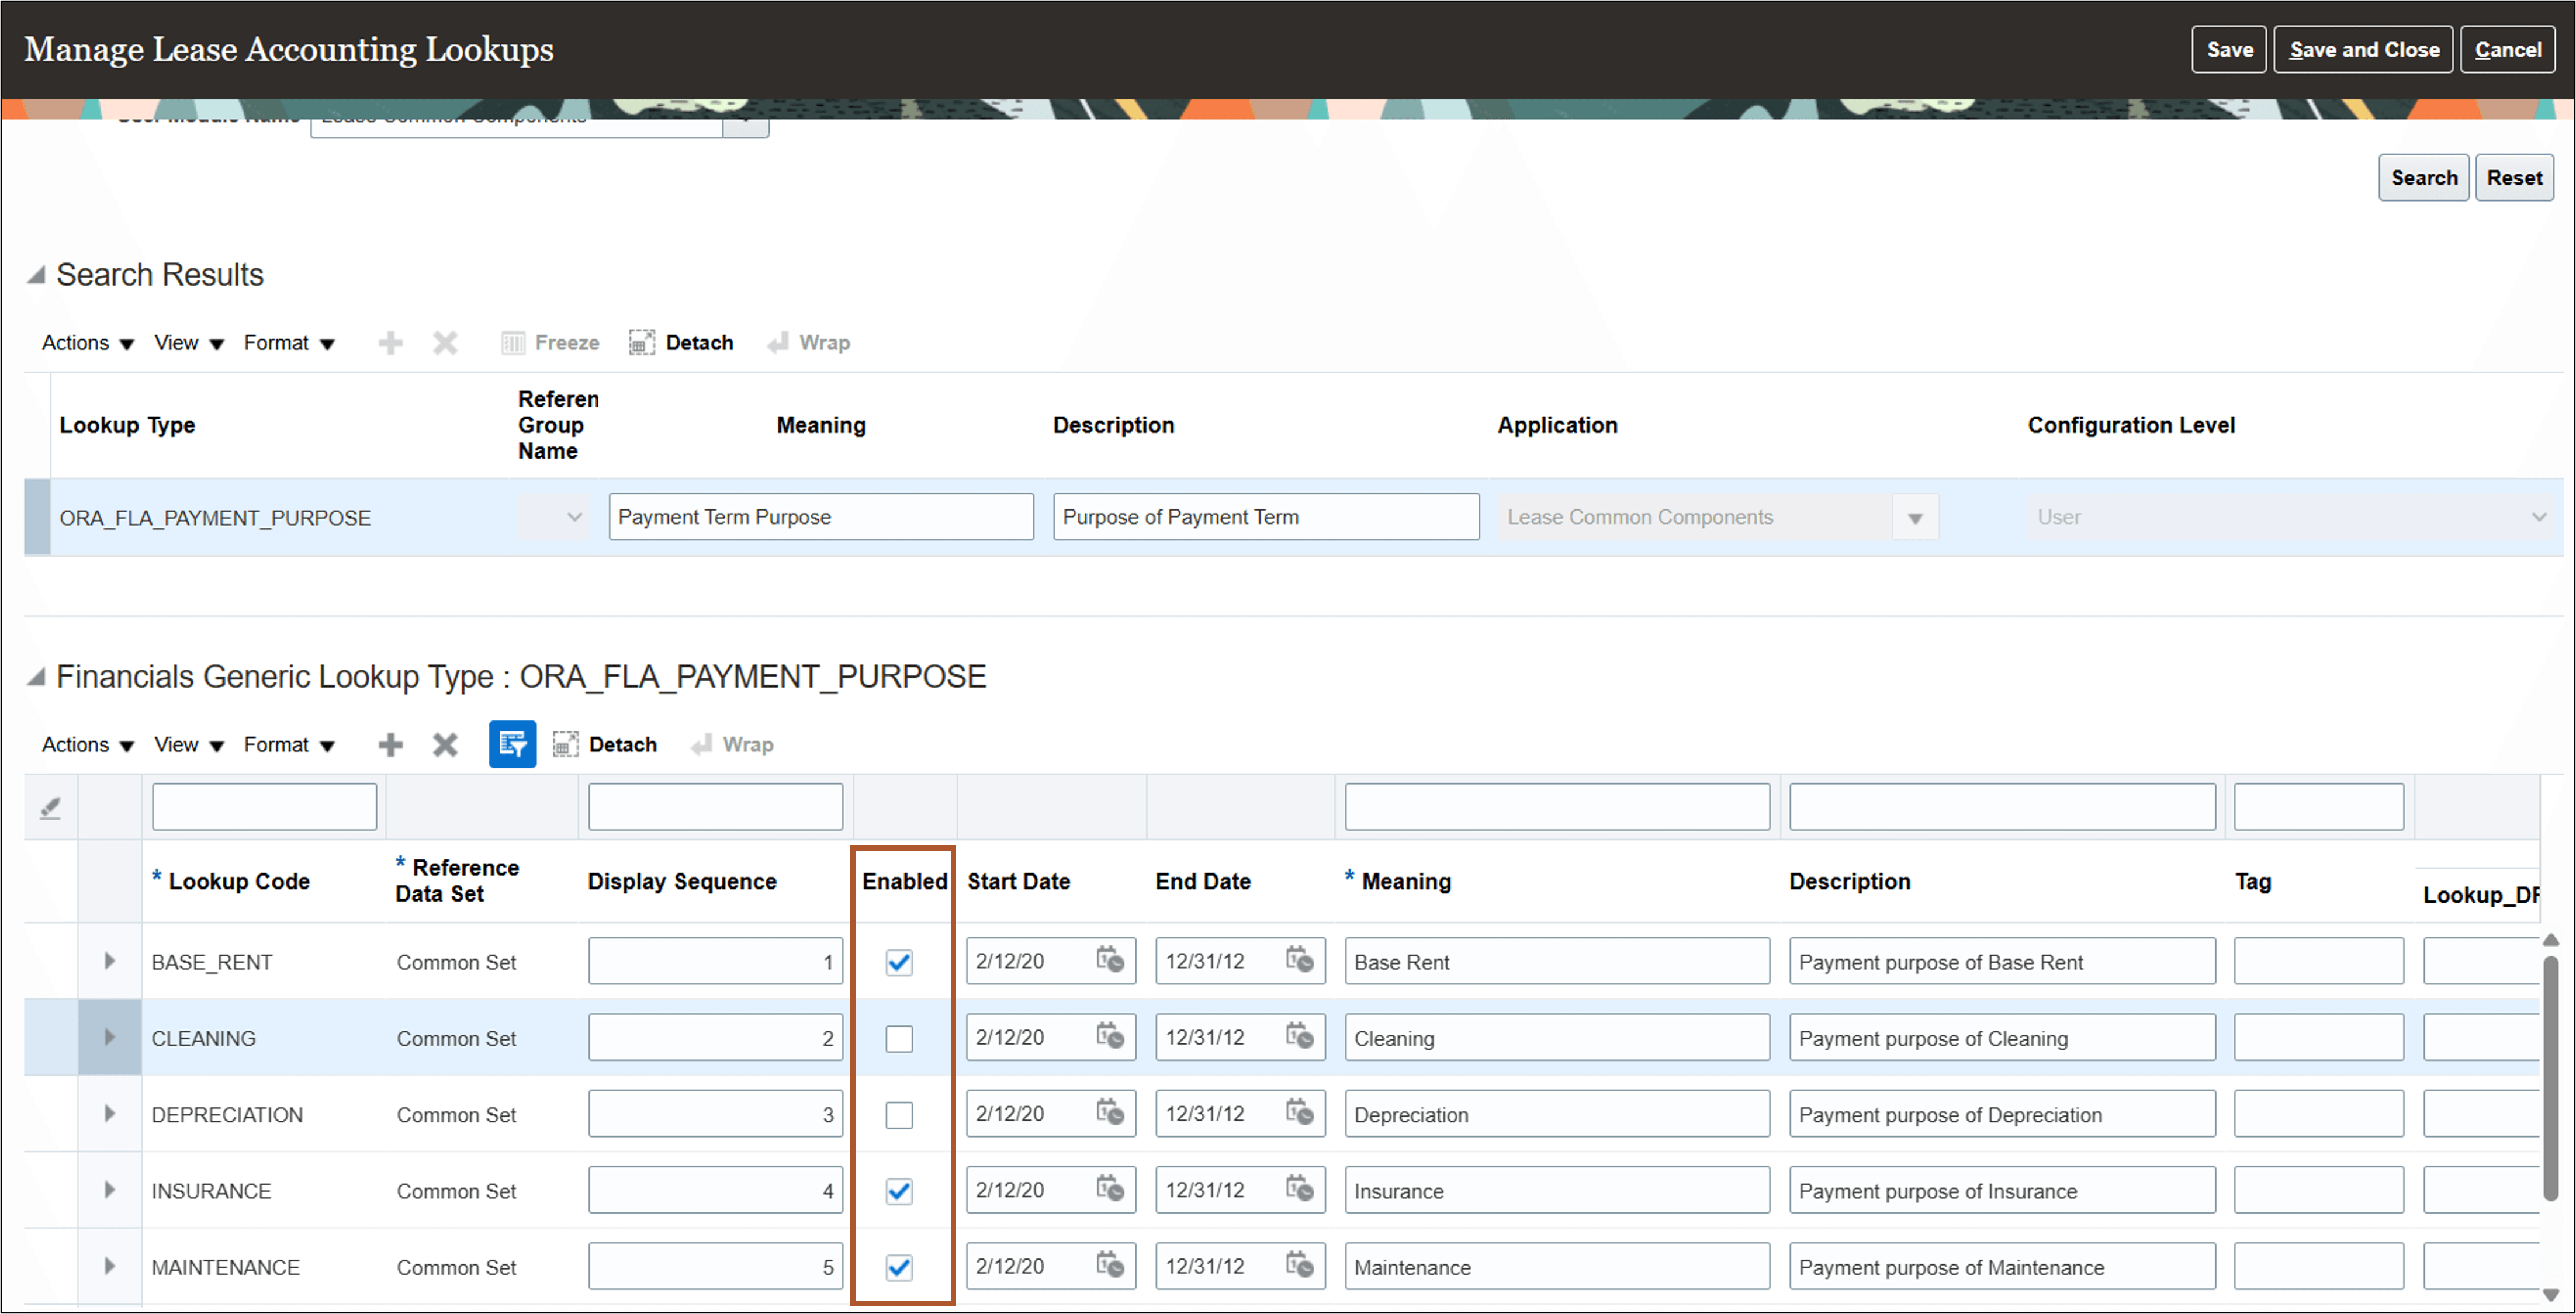Add a new lookup code with the plus icon
This screenshot has height=1314, width=2576.
click(x=390, y=745)
